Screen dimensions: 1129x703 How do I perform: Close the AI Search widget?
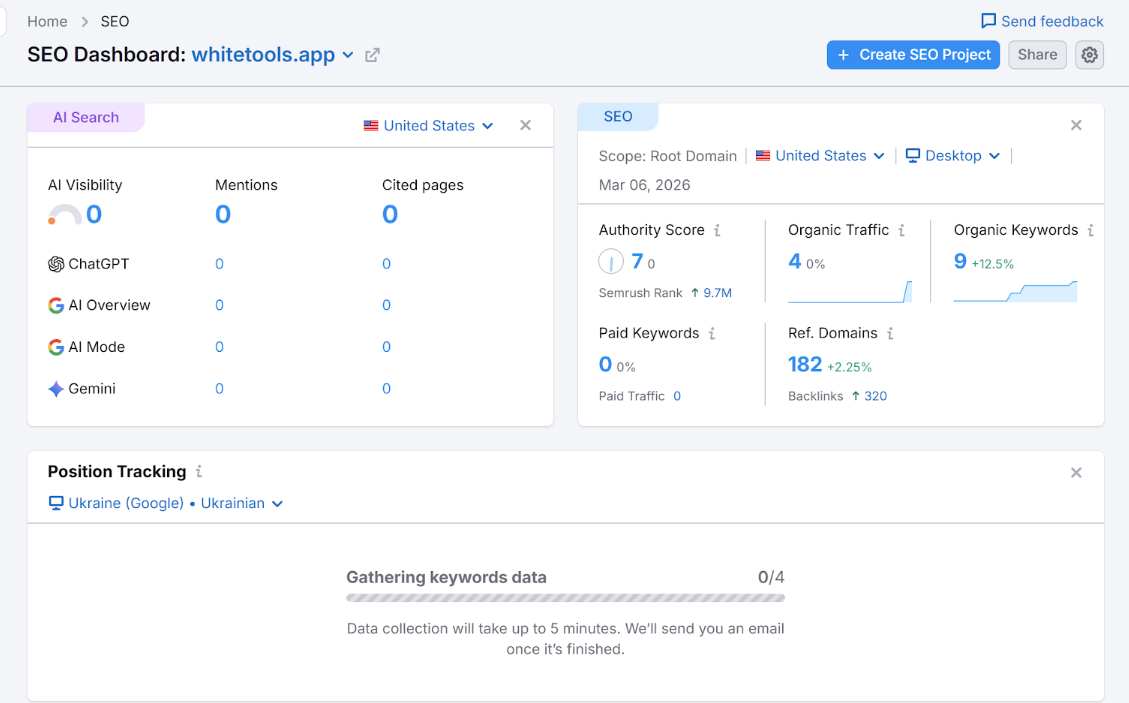click(x=525, y=125)
